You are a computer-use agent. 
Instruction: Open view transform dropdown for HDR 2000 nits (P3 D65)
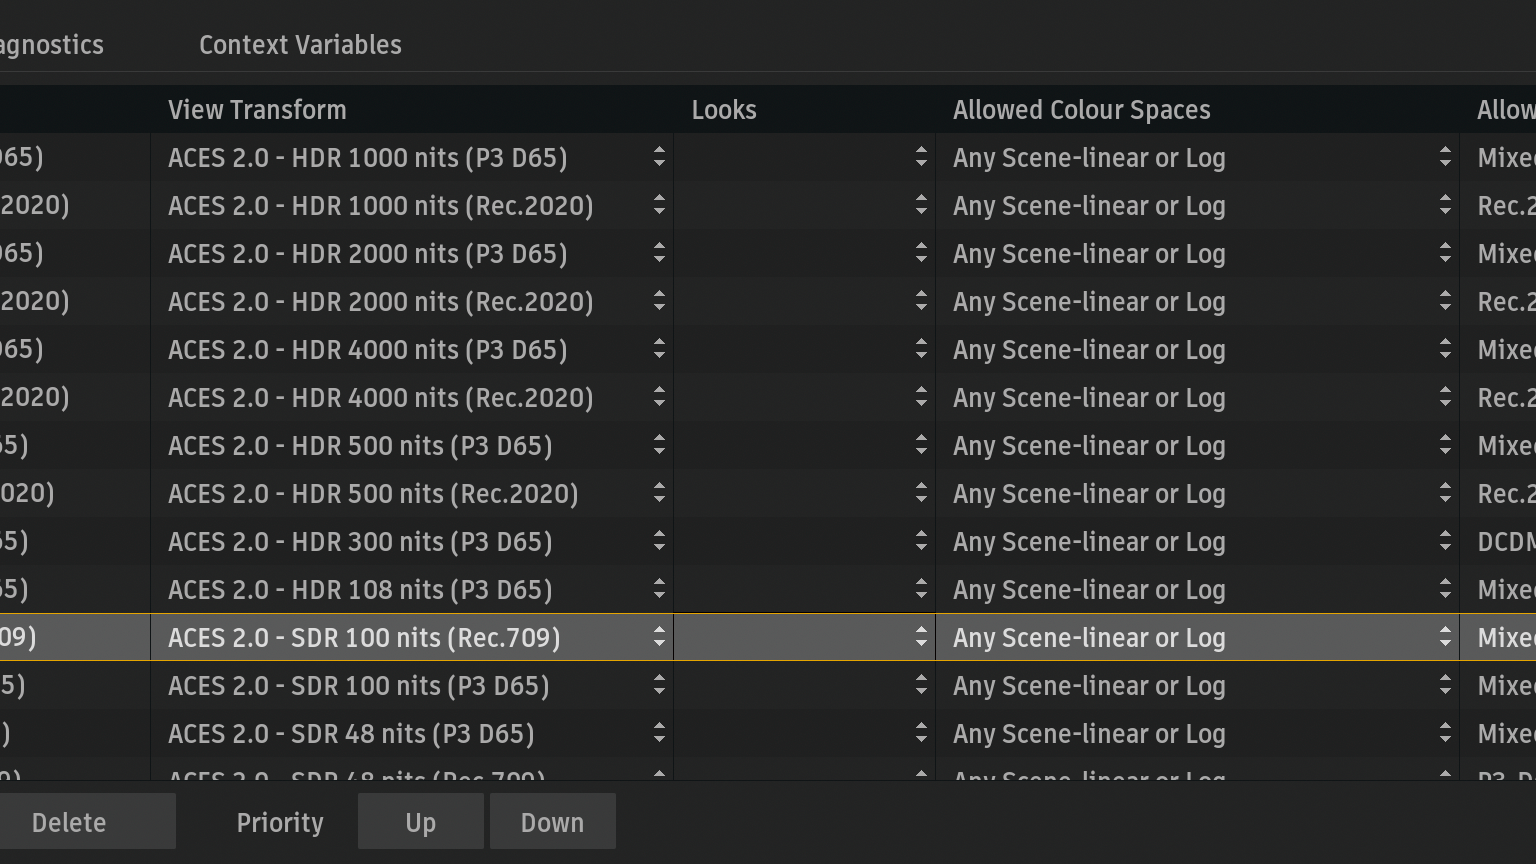pyautogui.click(x=412, y=254)
